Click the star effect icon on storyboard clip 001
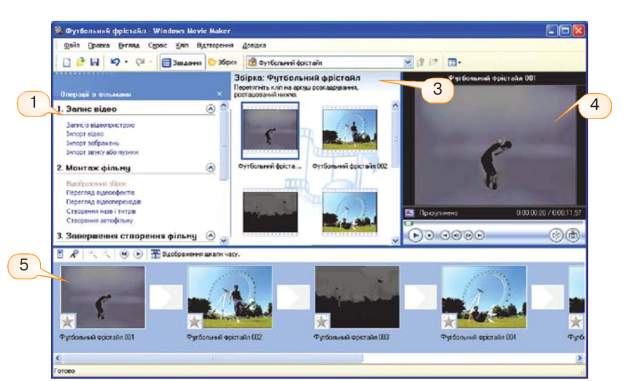Viewport: 630px width, 381px height. tap(68, 322)
